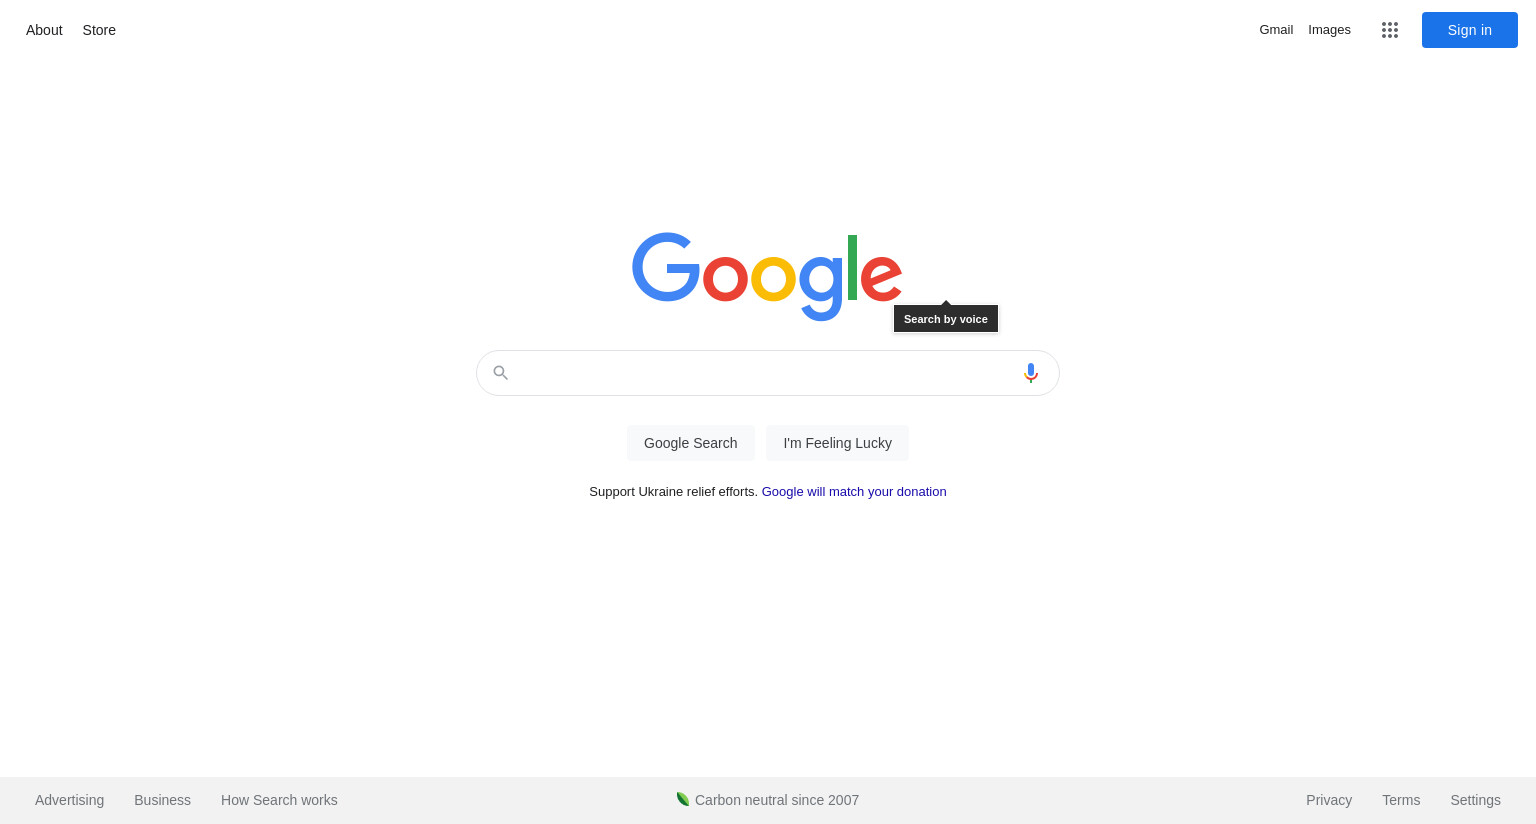Click the green leaf carbon neutral icon
Viewport: 1536px width, 824px height.
[683, 799]
